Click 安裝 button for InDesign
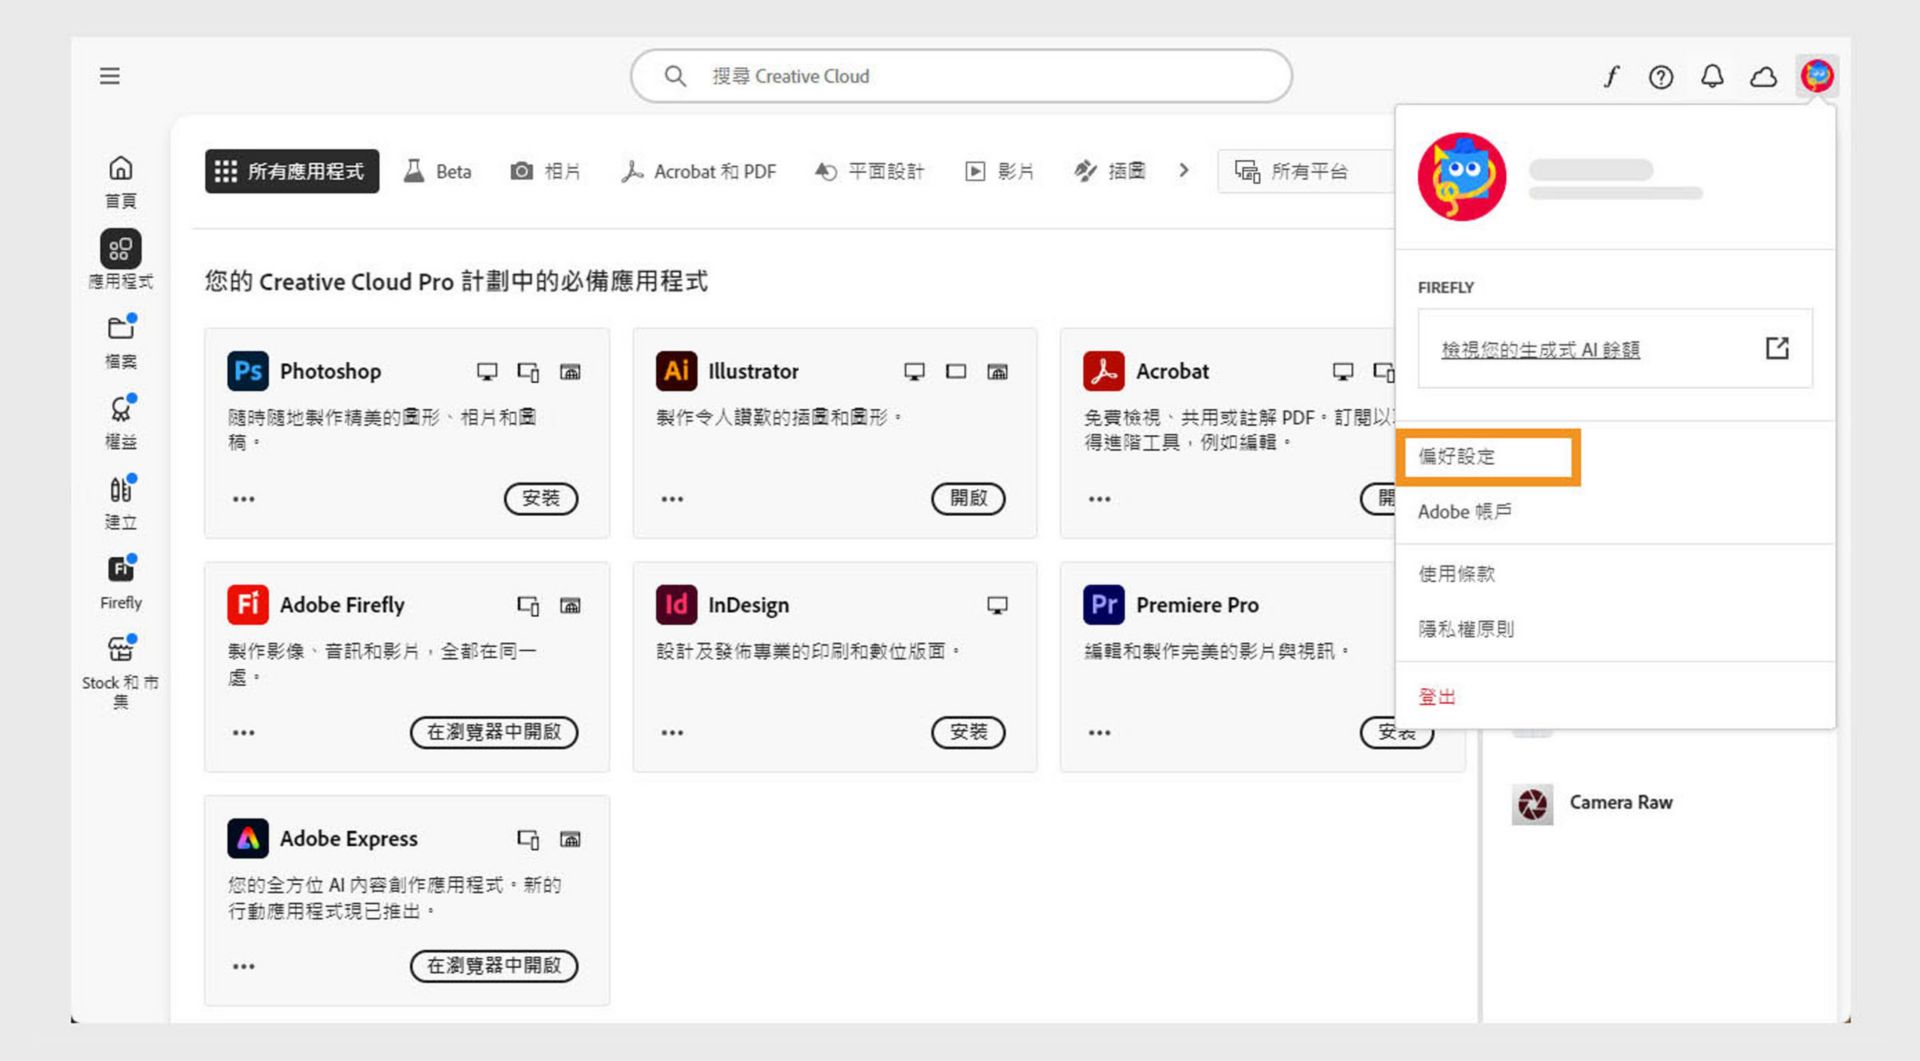This screenshot has height=1061, width=1920. click(x=968, y=733)
